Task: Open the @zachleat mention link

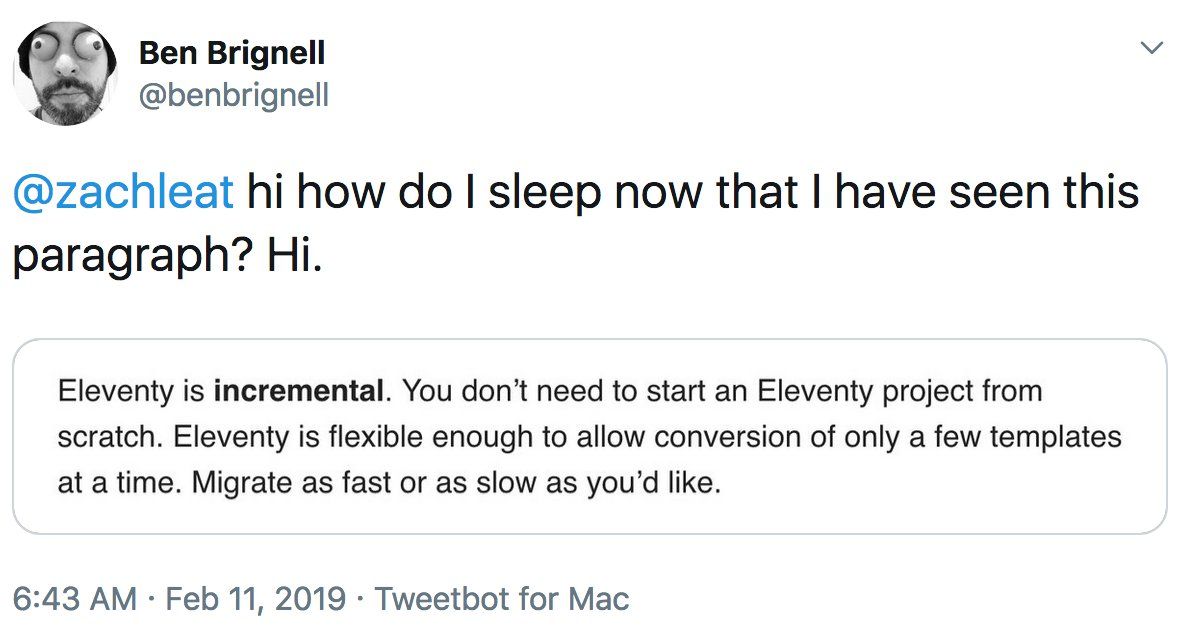Action: [x=123, y=191]
